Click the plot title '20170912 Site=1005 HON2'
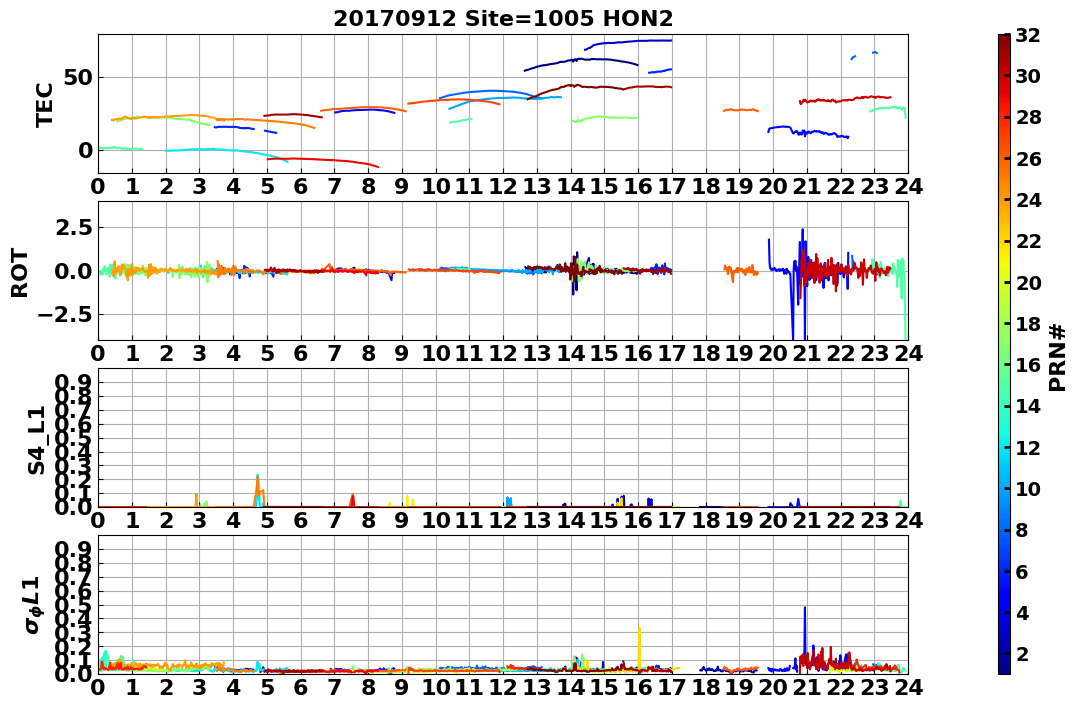 503,19
